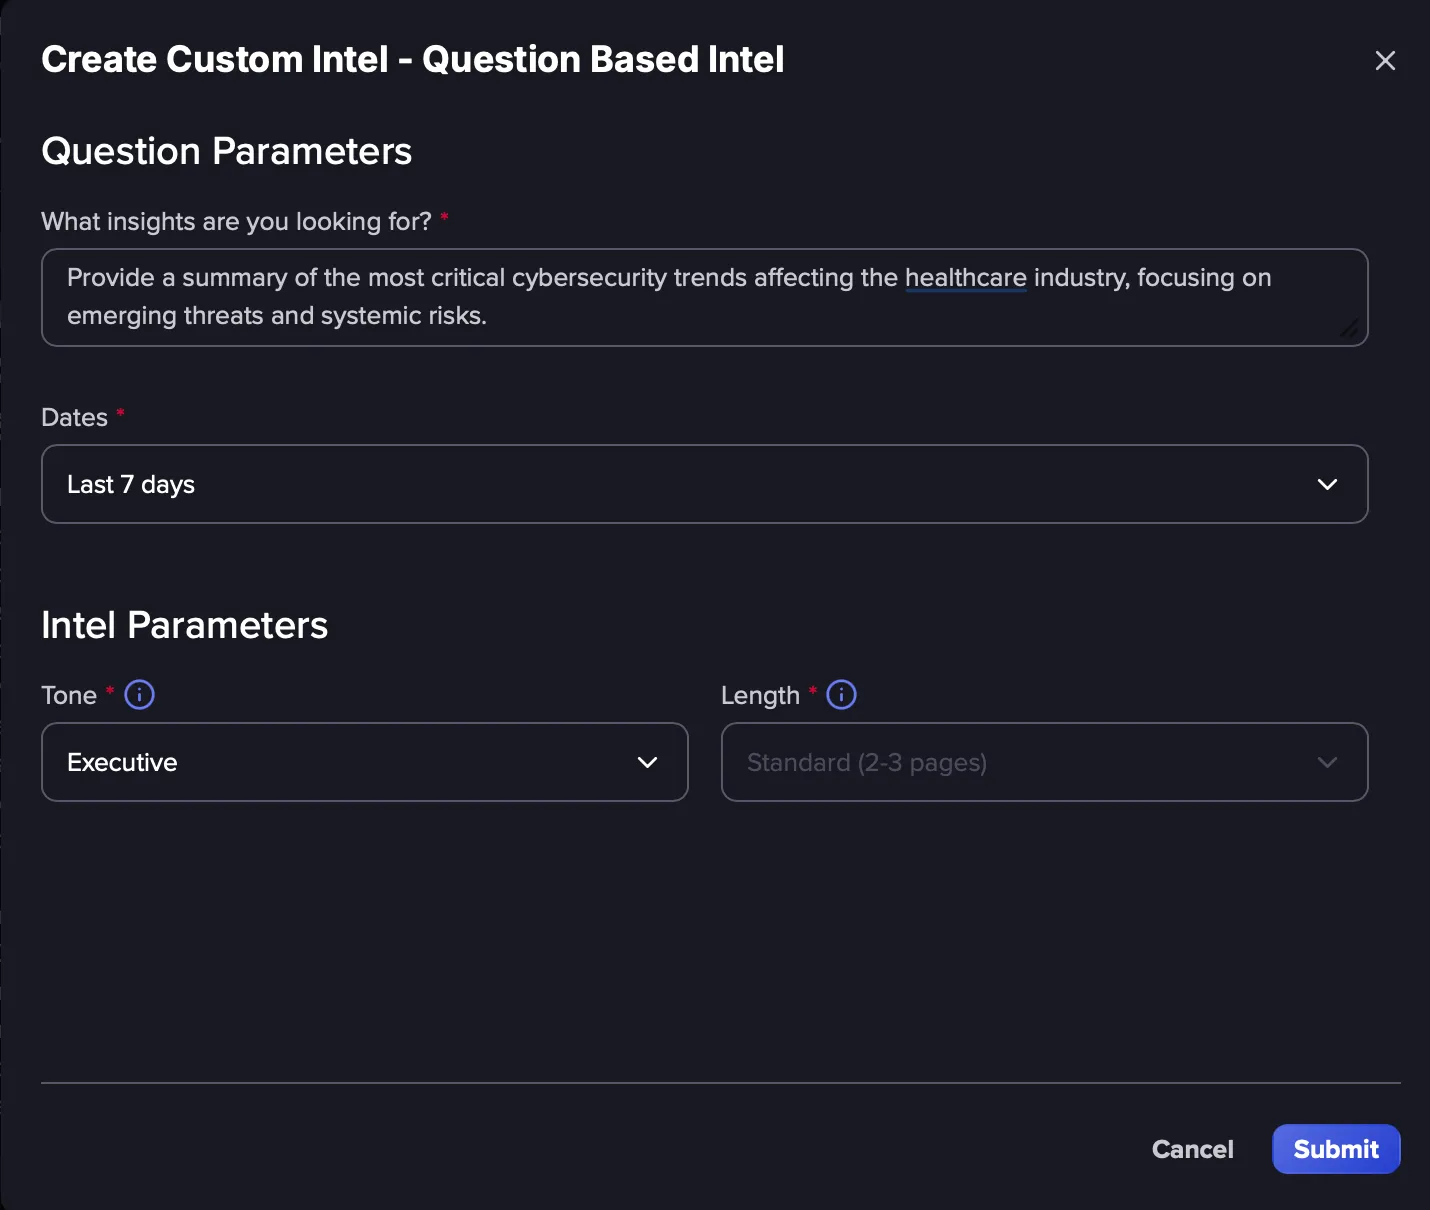Click the dialog title 'Create Custom Intel - Question Based Intel'
The height and width of the screenshot is (1210, 1430).
(x=413, y=59)
